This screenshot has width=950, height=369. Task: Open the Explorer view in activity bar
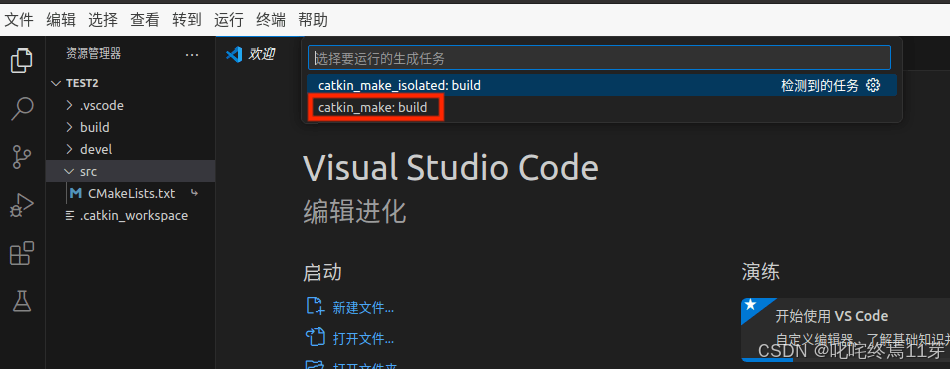(x=22, y=60)
